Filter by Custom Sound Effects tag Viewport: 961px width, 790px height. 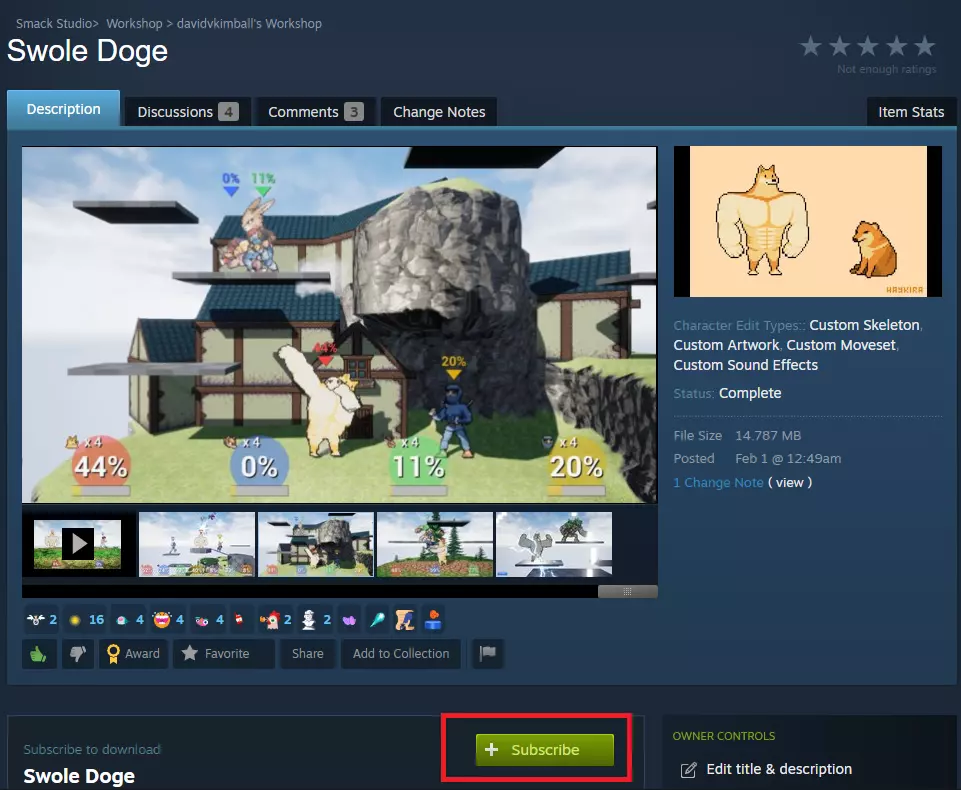746,365
